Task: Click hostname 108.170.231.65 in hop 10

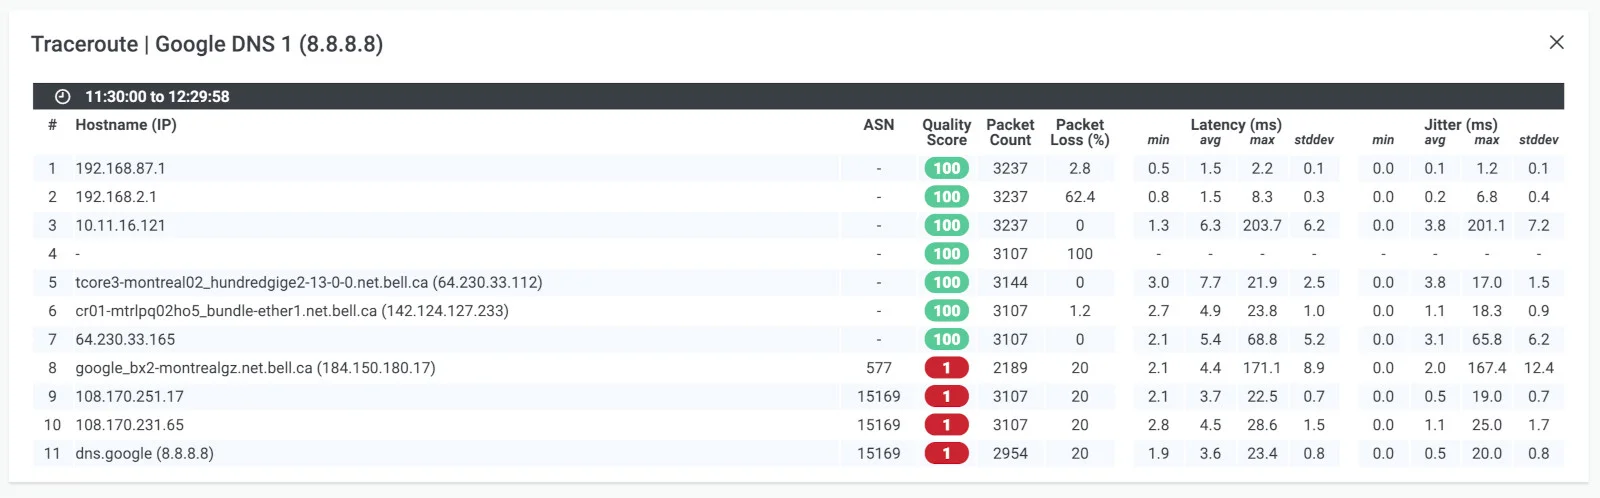Action: 129,425
